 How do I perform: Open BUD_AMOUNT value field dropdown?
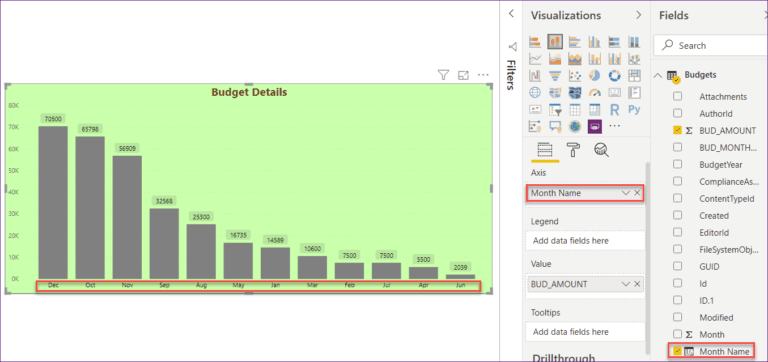625,284
